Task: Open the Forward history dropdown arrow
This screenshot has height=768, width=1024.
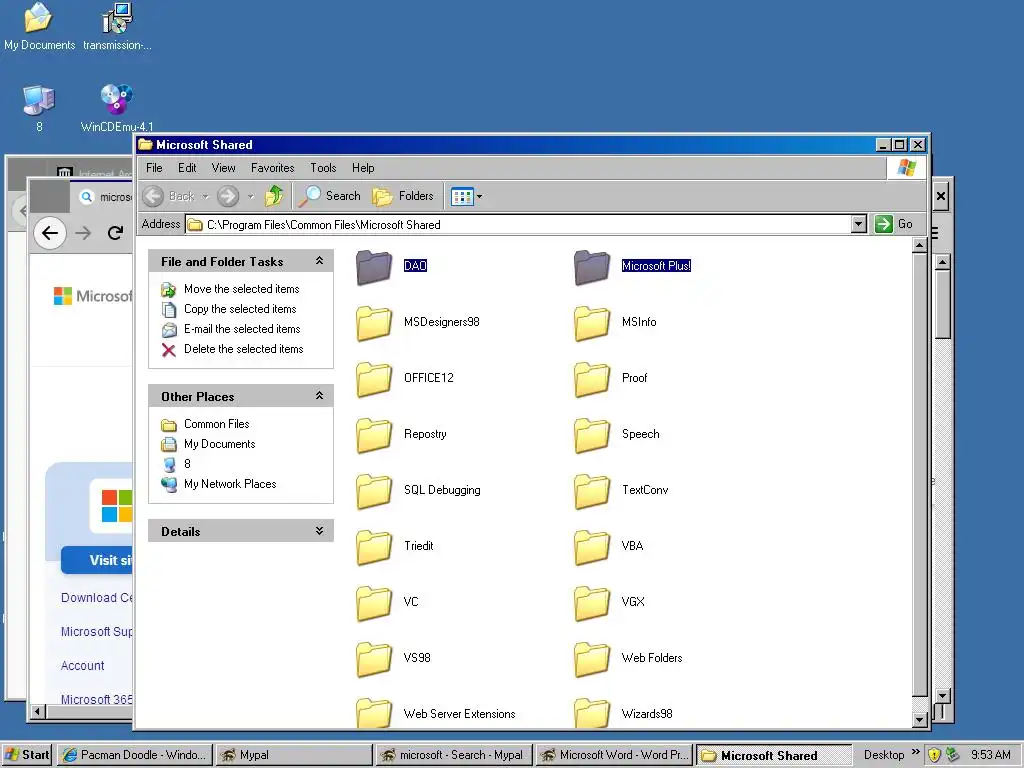Action: click(251, 196)
